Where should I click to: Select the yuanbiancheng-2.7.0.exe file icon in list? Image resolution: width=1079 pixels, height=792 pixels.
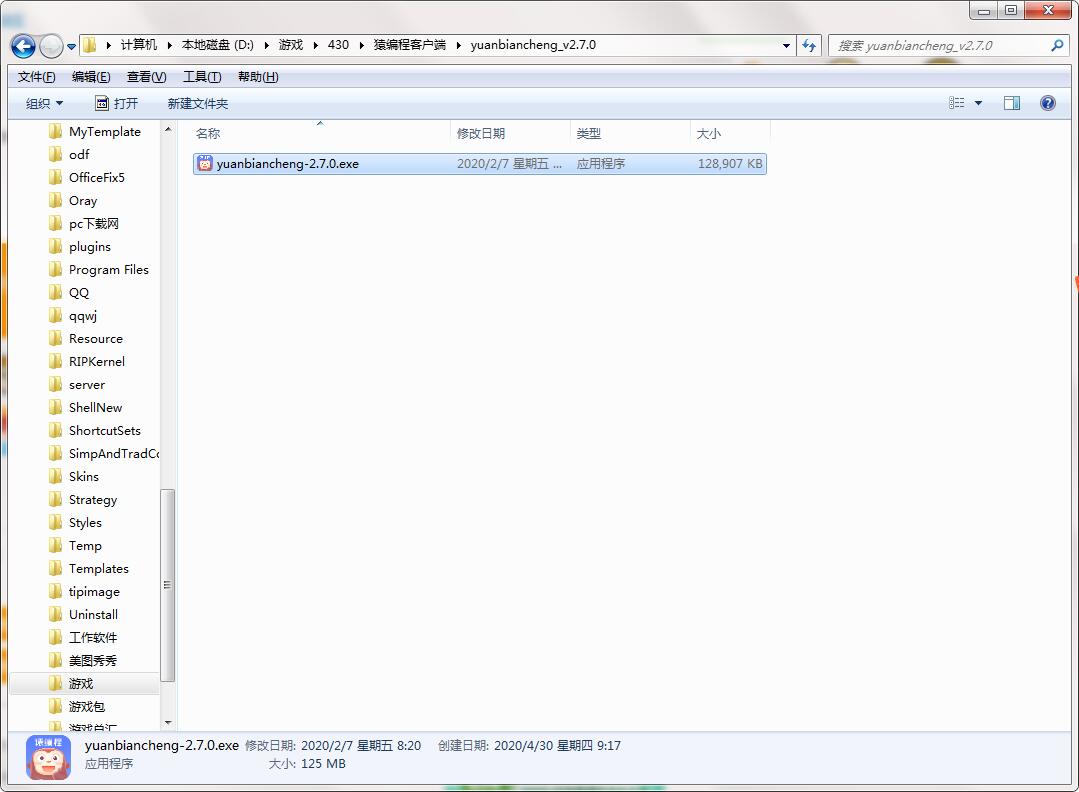point(204,164)
